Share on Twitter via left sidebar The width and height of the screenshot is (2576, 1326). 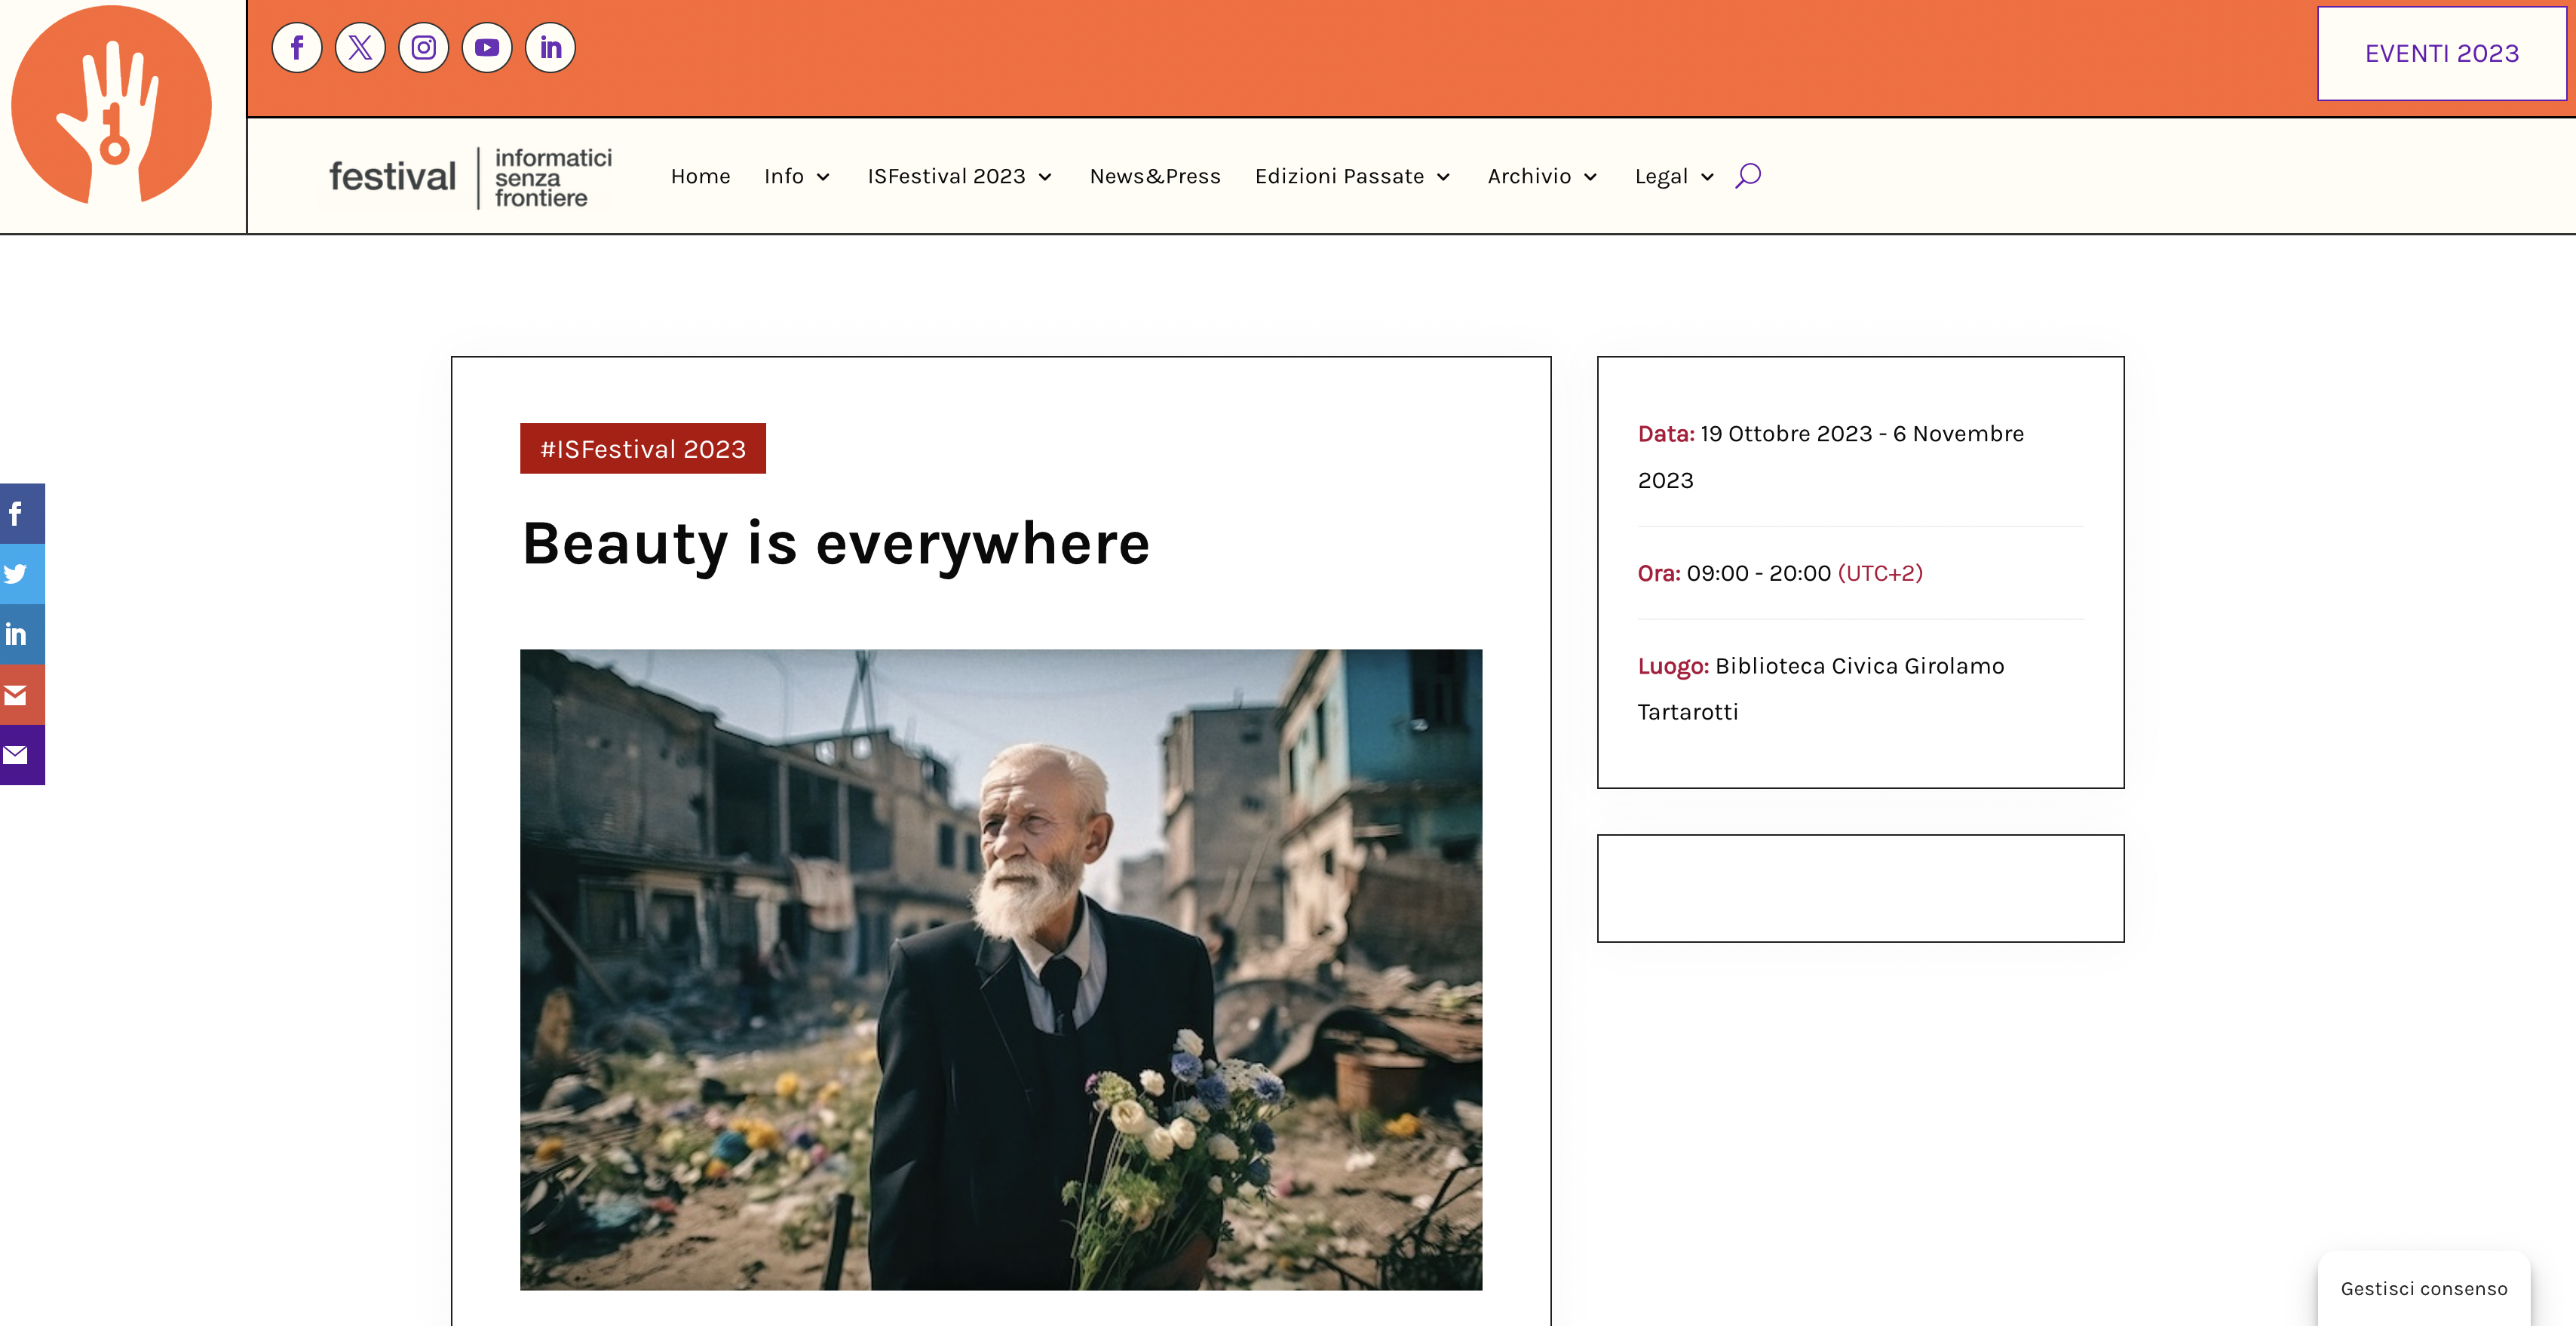click(x=22, y=574)
